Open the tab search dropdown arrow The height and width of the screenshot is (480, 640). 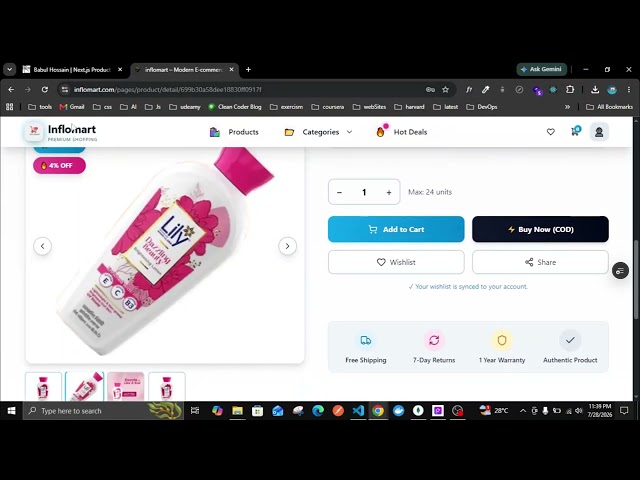[x=9, y=70]
